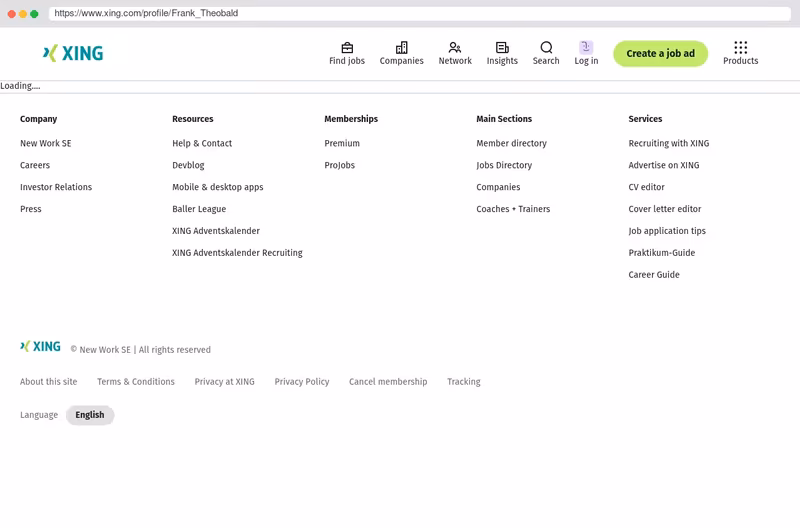Viewport: 800px width, 528px height.
Task: Click the Main Sections heading
Action: pos(504,119)
